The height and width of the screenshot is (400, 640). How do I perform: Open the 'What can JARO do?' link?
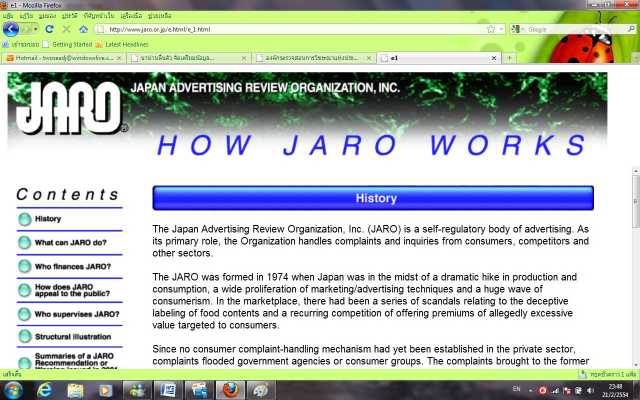(71, 242)
